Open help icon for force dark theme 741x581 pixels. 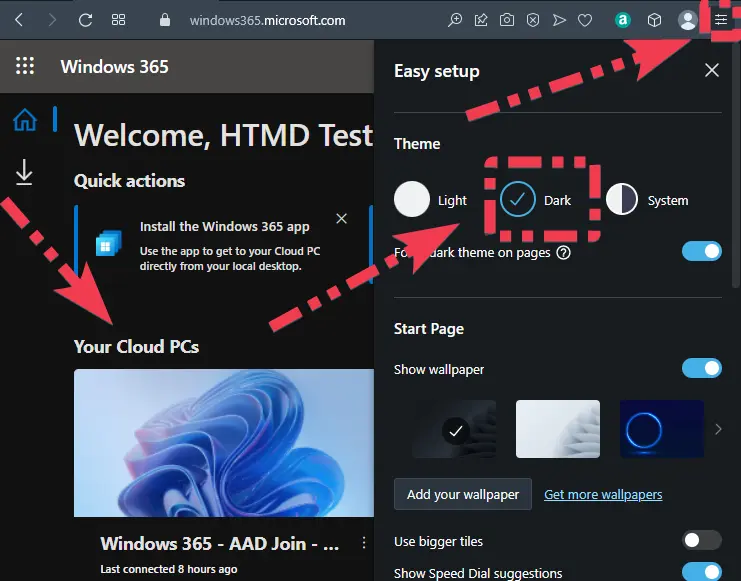[x=563, y=252]
